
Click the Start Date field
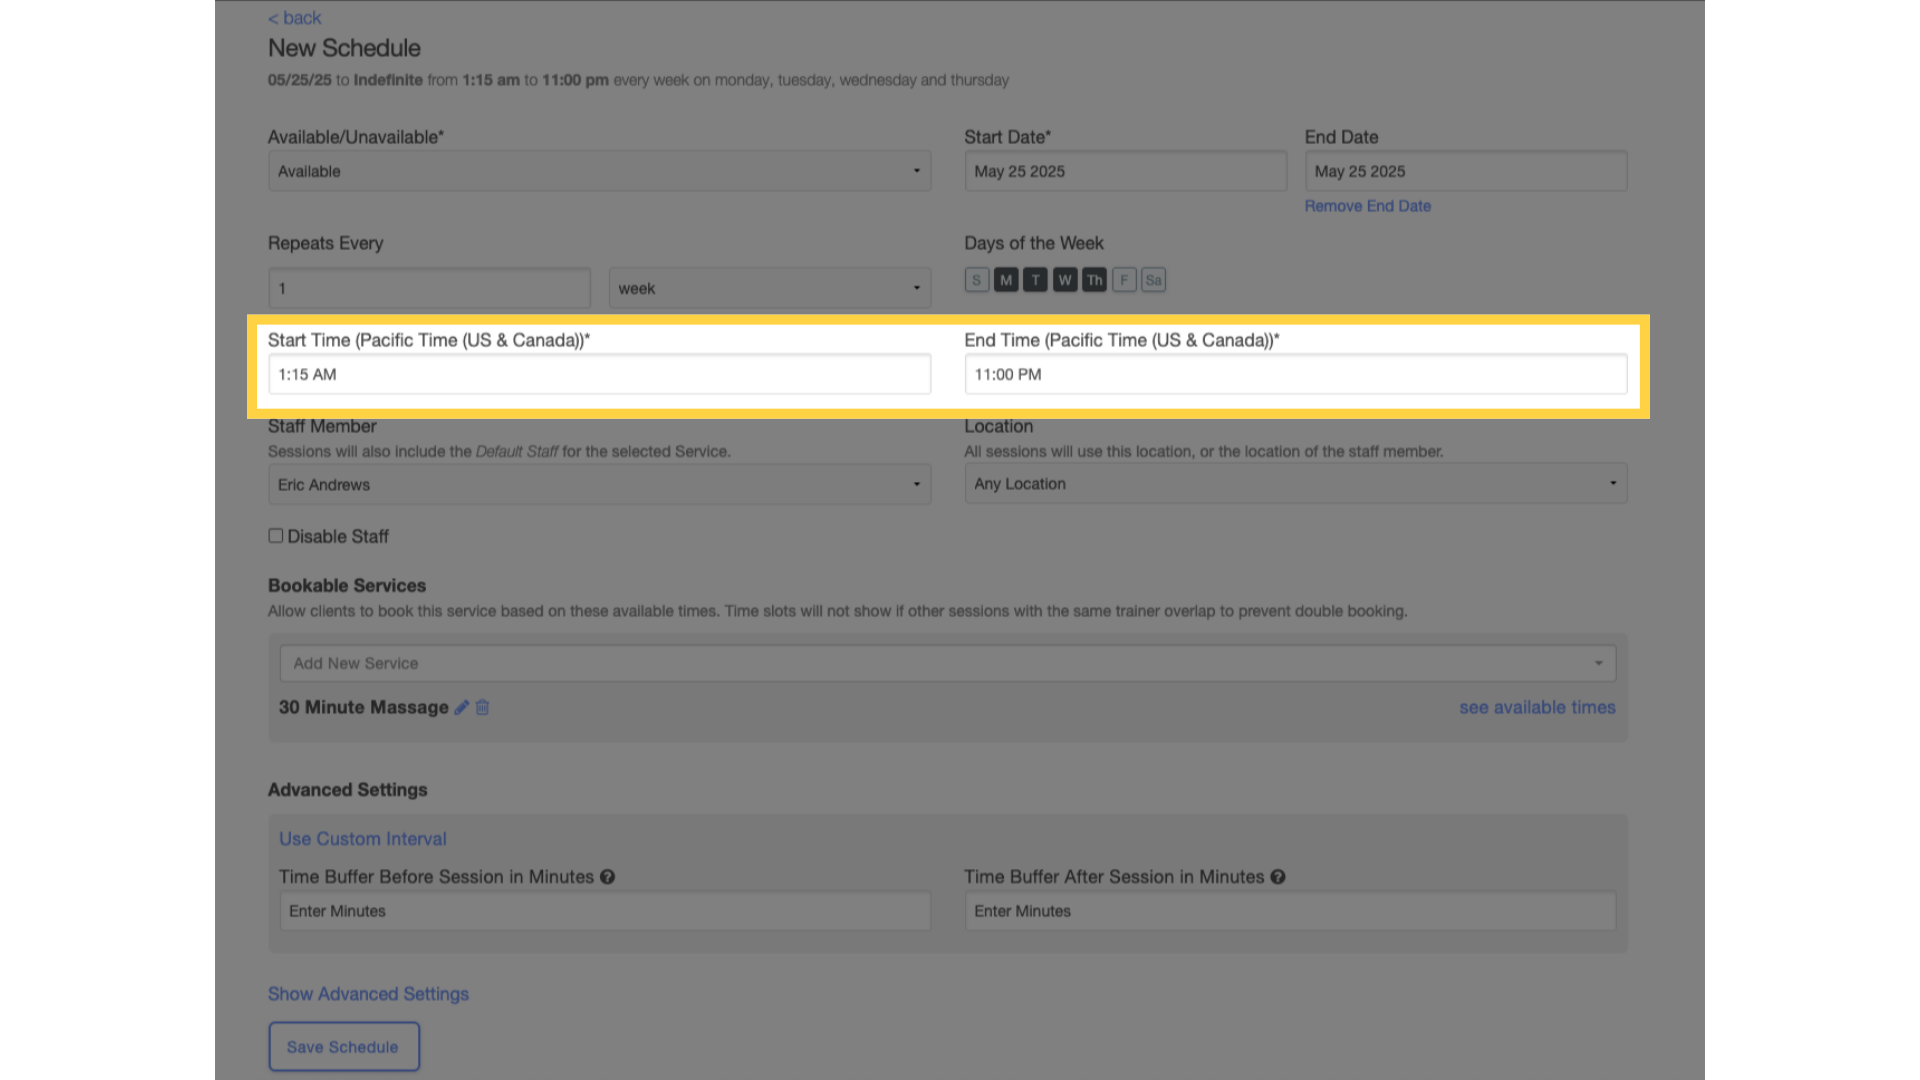(1125, 171)
